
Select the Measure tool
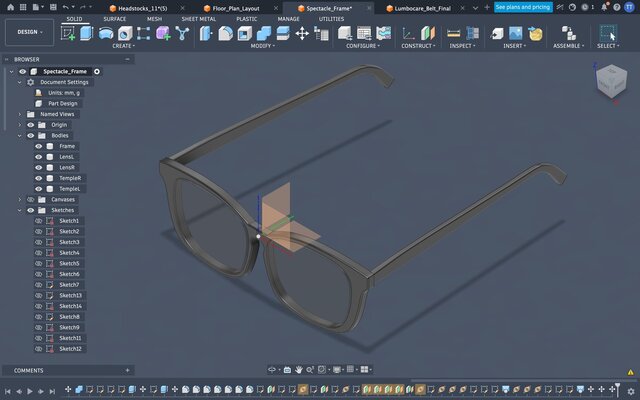(453, 33)
